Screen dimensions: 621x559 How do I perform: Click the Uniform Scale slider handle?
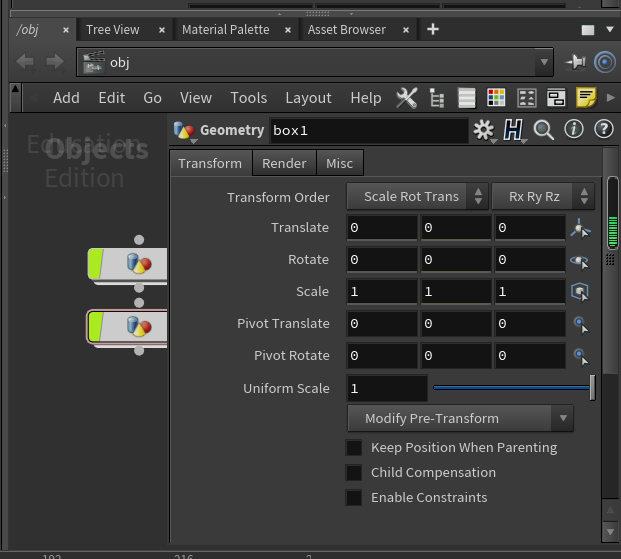pos(592,387)
